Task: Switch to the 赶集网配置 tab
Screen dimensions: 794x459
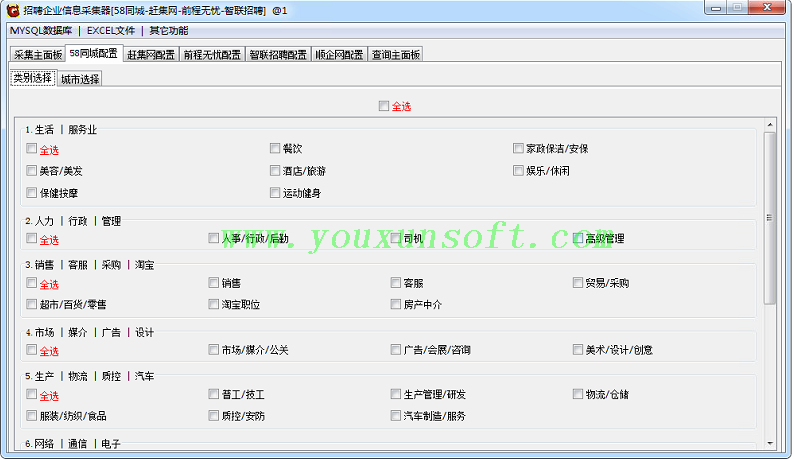Action: click(151, 55)
